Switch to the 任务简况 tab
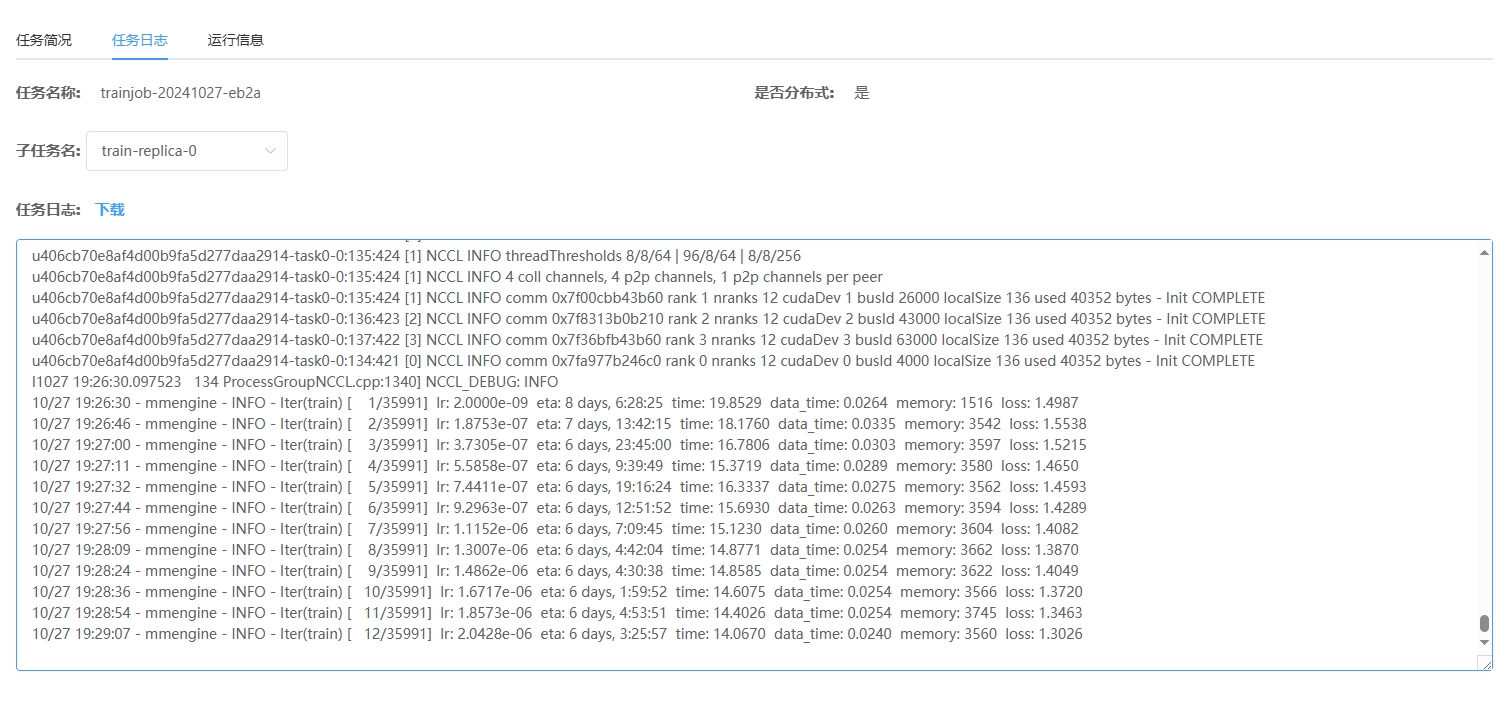This screenshot has width=1508, height=708. (x=44, y=40)
